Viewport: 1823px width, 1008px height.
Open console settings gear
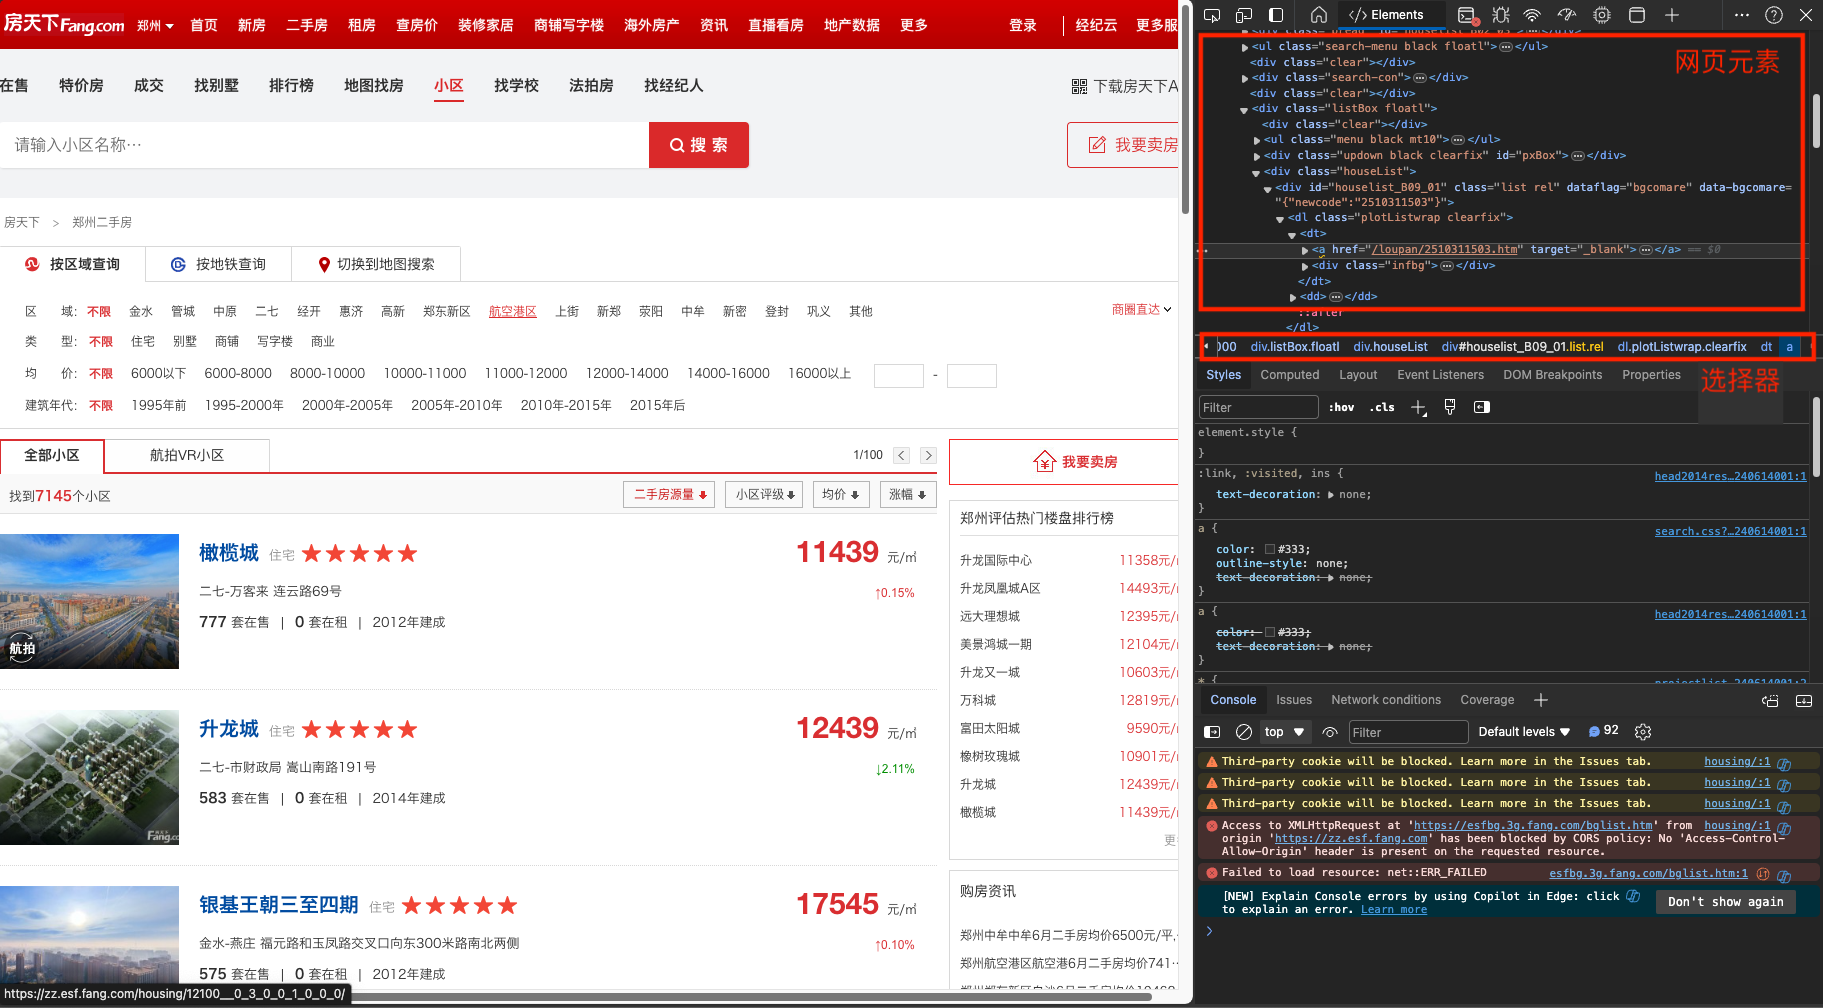click(x=1642, y=732)
